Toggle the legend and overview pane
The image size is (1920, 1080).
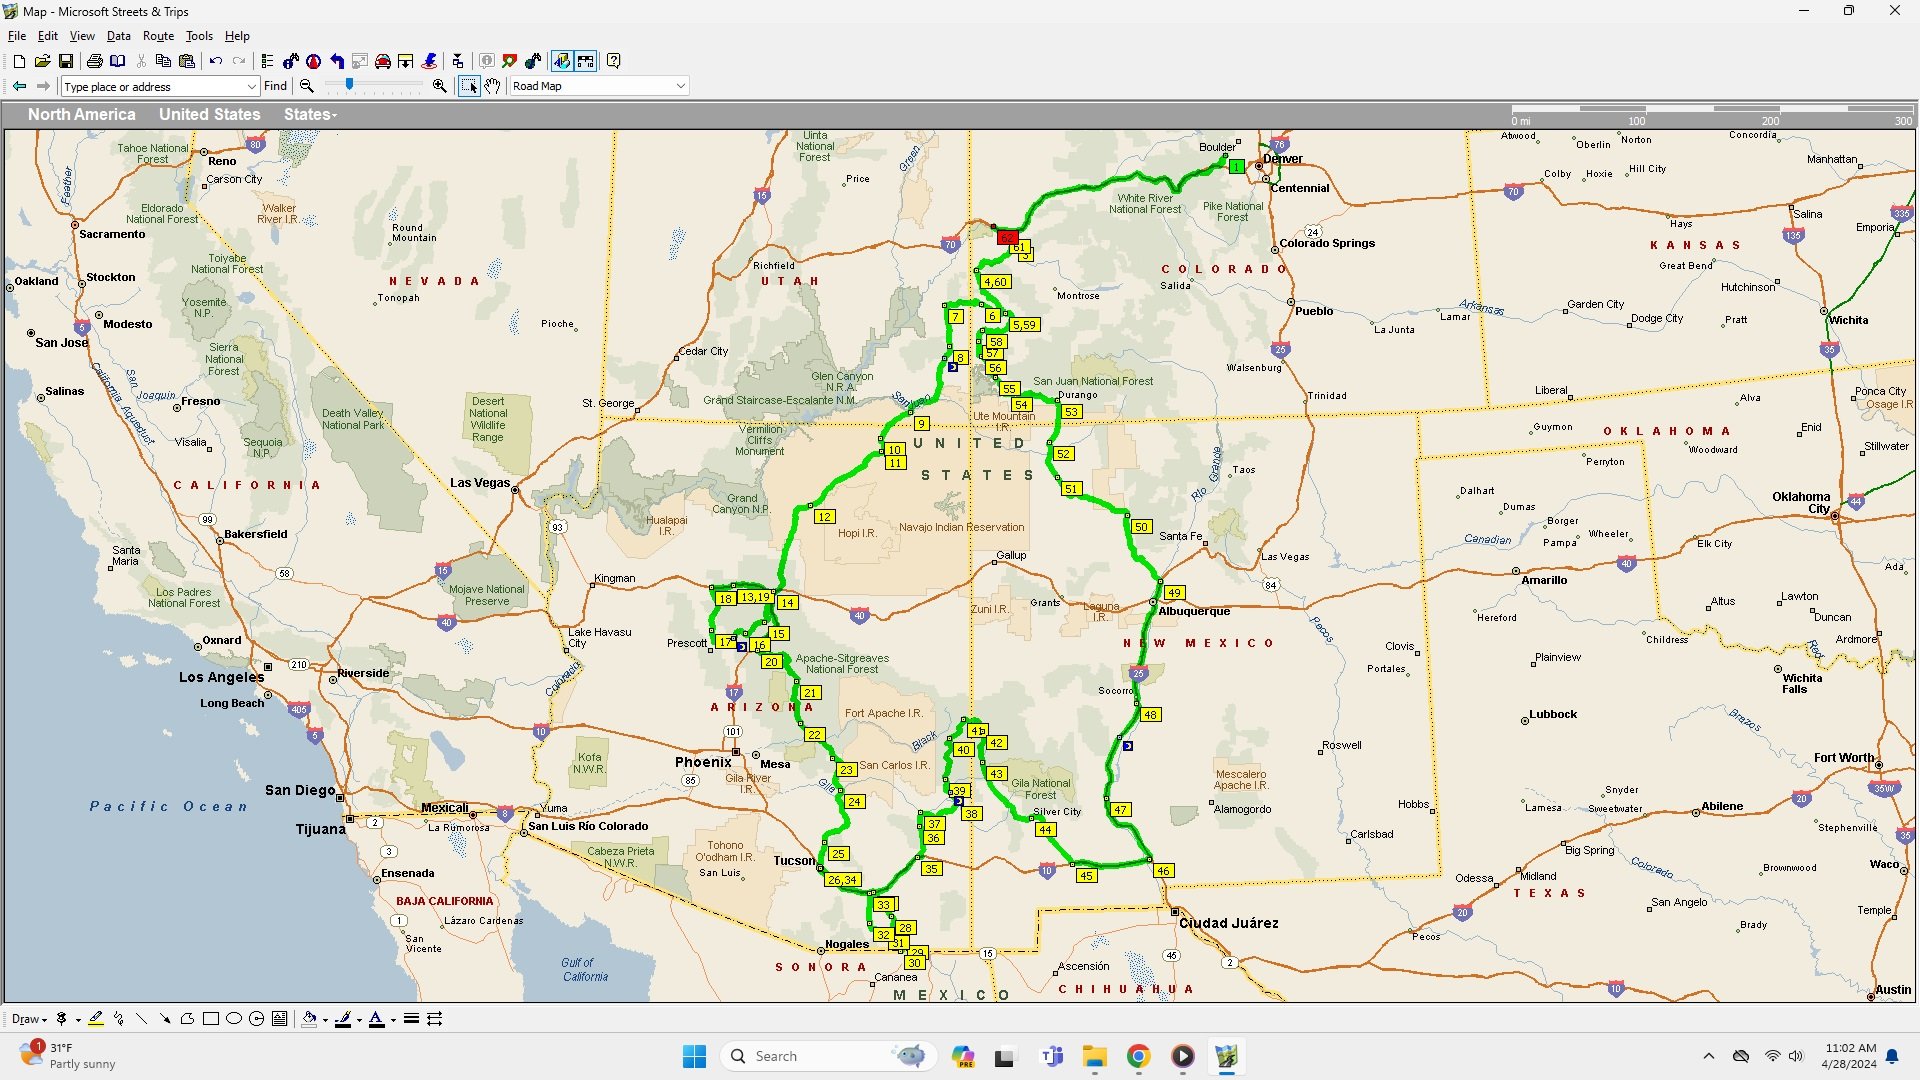pyautogui.click(x=562, y=61)
